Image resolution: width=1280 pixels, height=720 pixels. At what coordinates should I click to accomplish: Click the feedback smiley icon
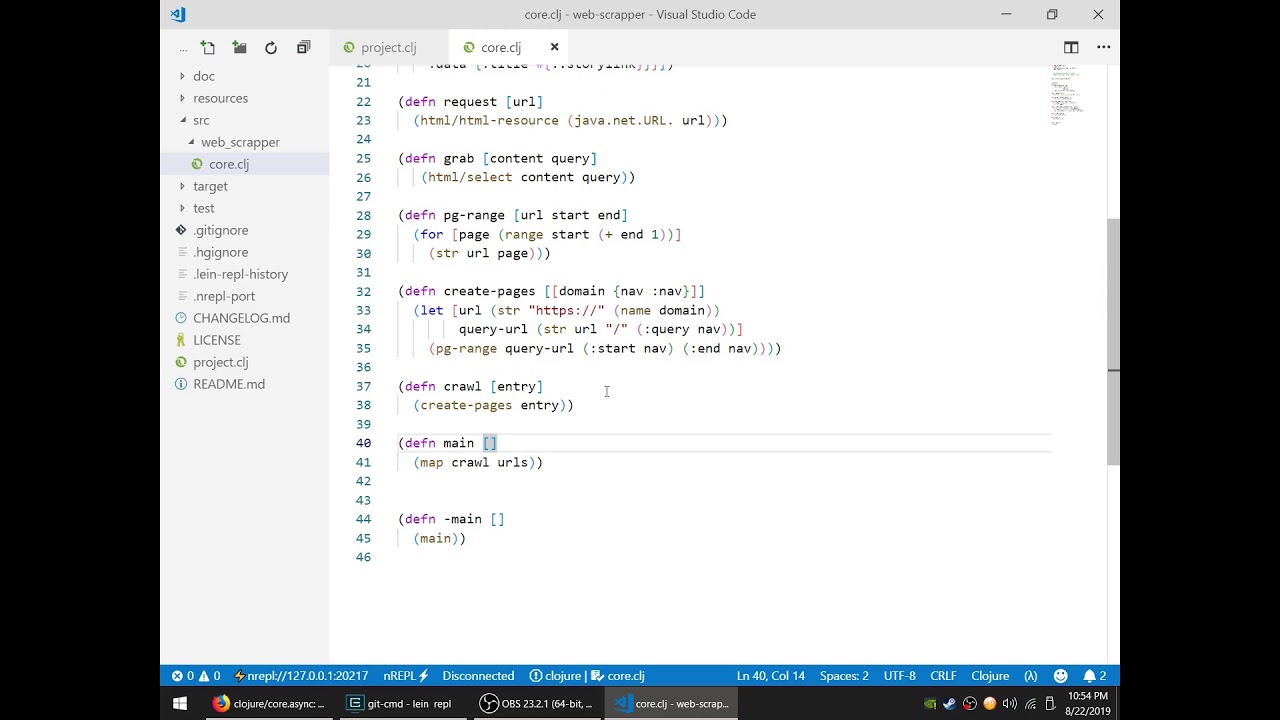pos(1061,676)
